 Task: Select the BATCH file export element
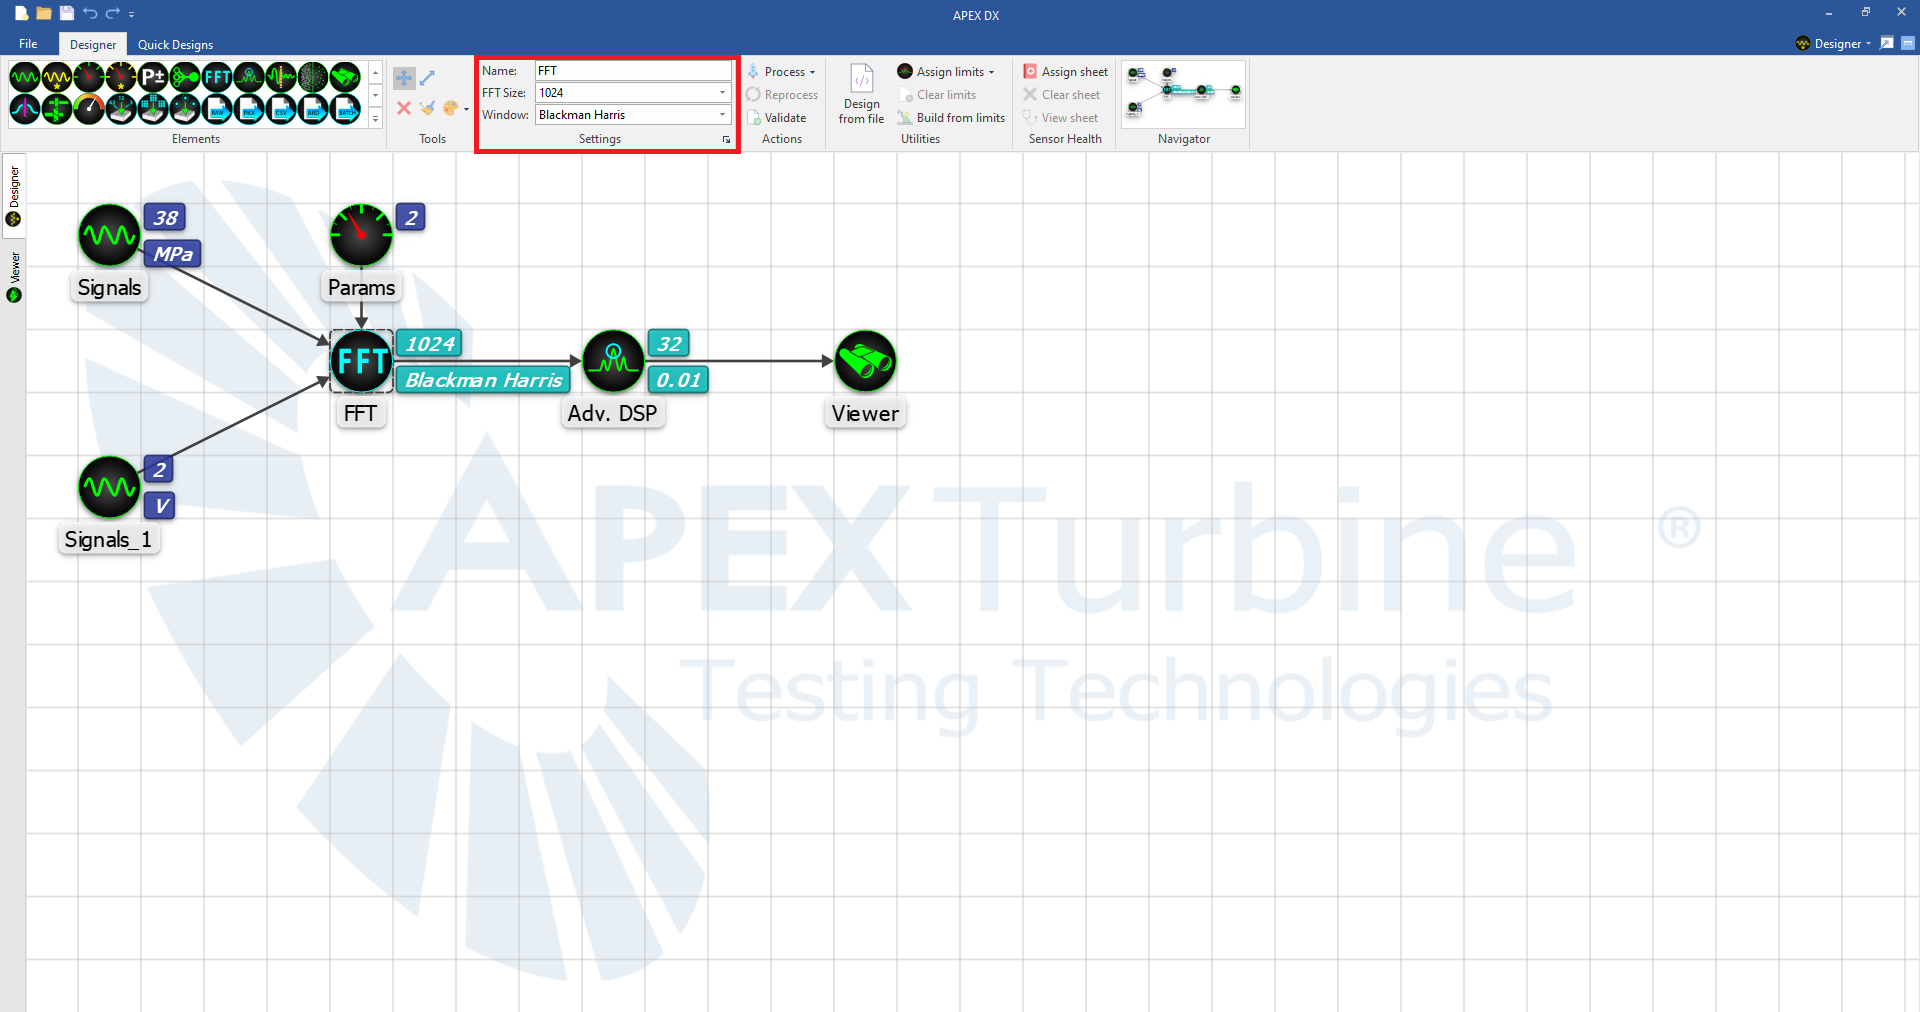click(345, 109)
